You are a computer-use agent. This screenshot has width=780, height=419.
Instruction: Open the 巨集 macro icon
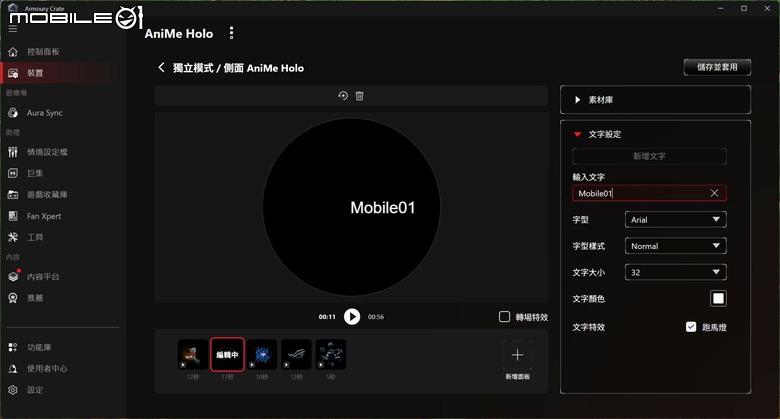[13, 173]
